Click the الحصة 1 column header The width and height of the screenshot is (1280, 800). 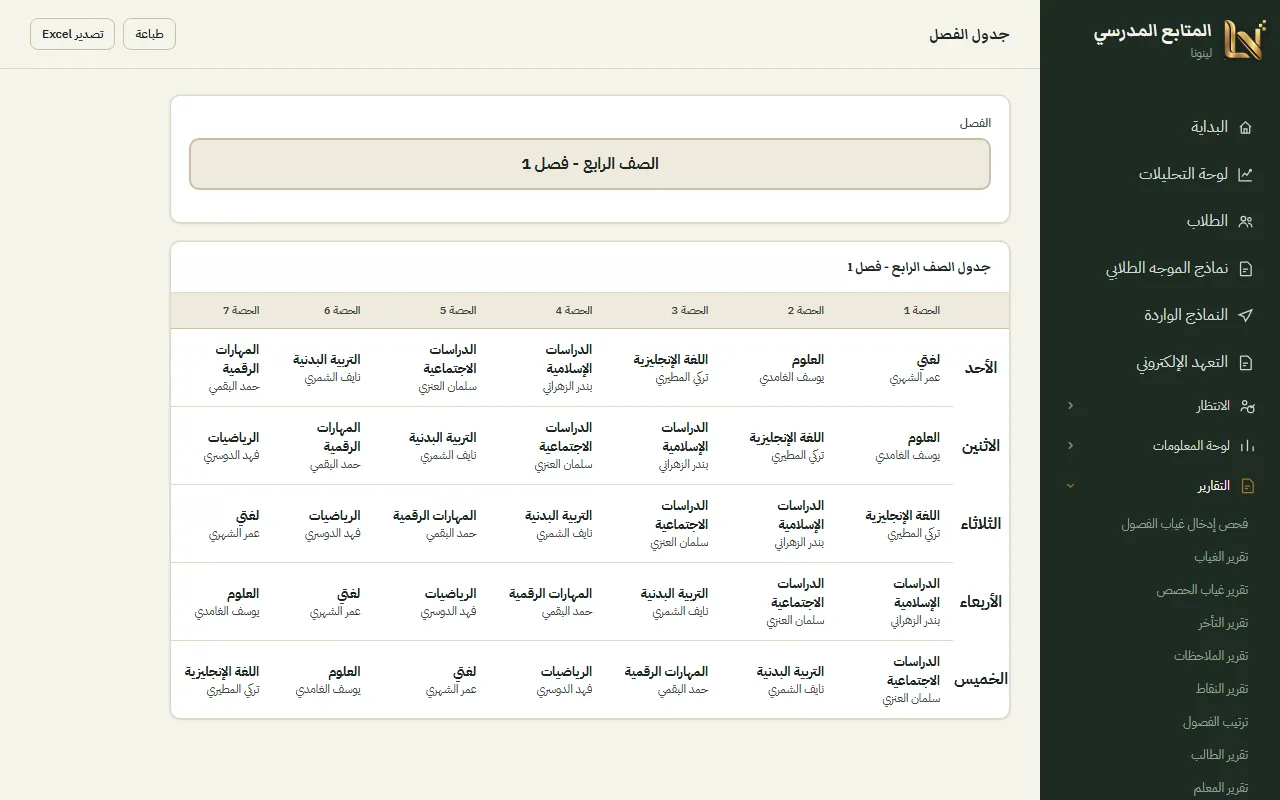(x=922, y=311)
